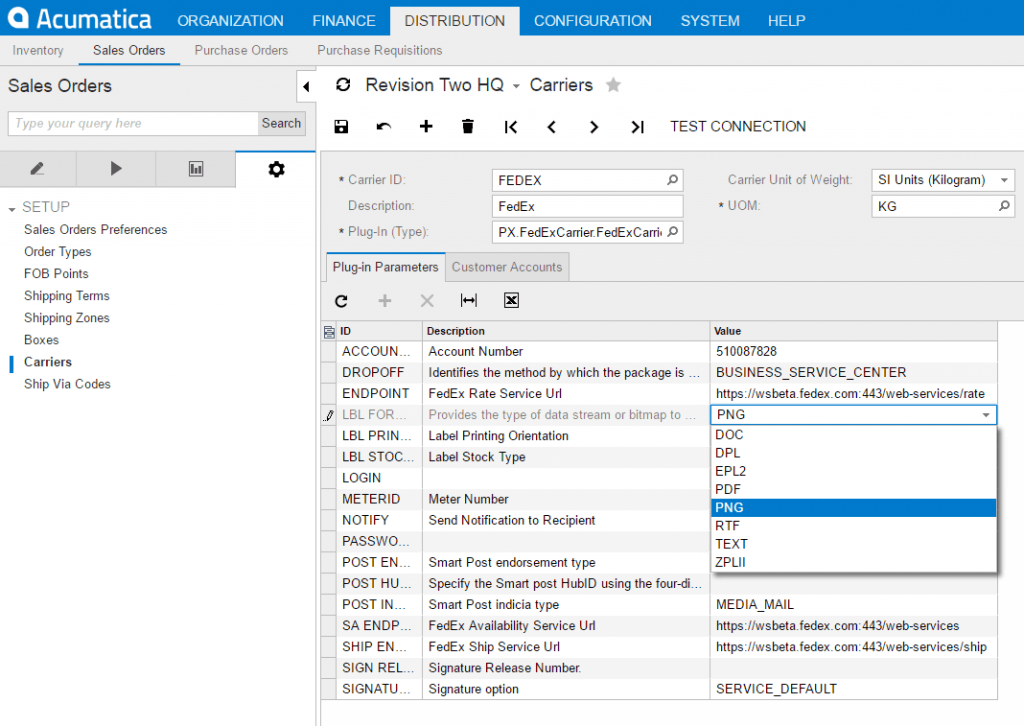The image size is (1024, 726).
Task: Switch to Purchase Orders module tab
Action: pyautogui.click(x=241, y=50)
